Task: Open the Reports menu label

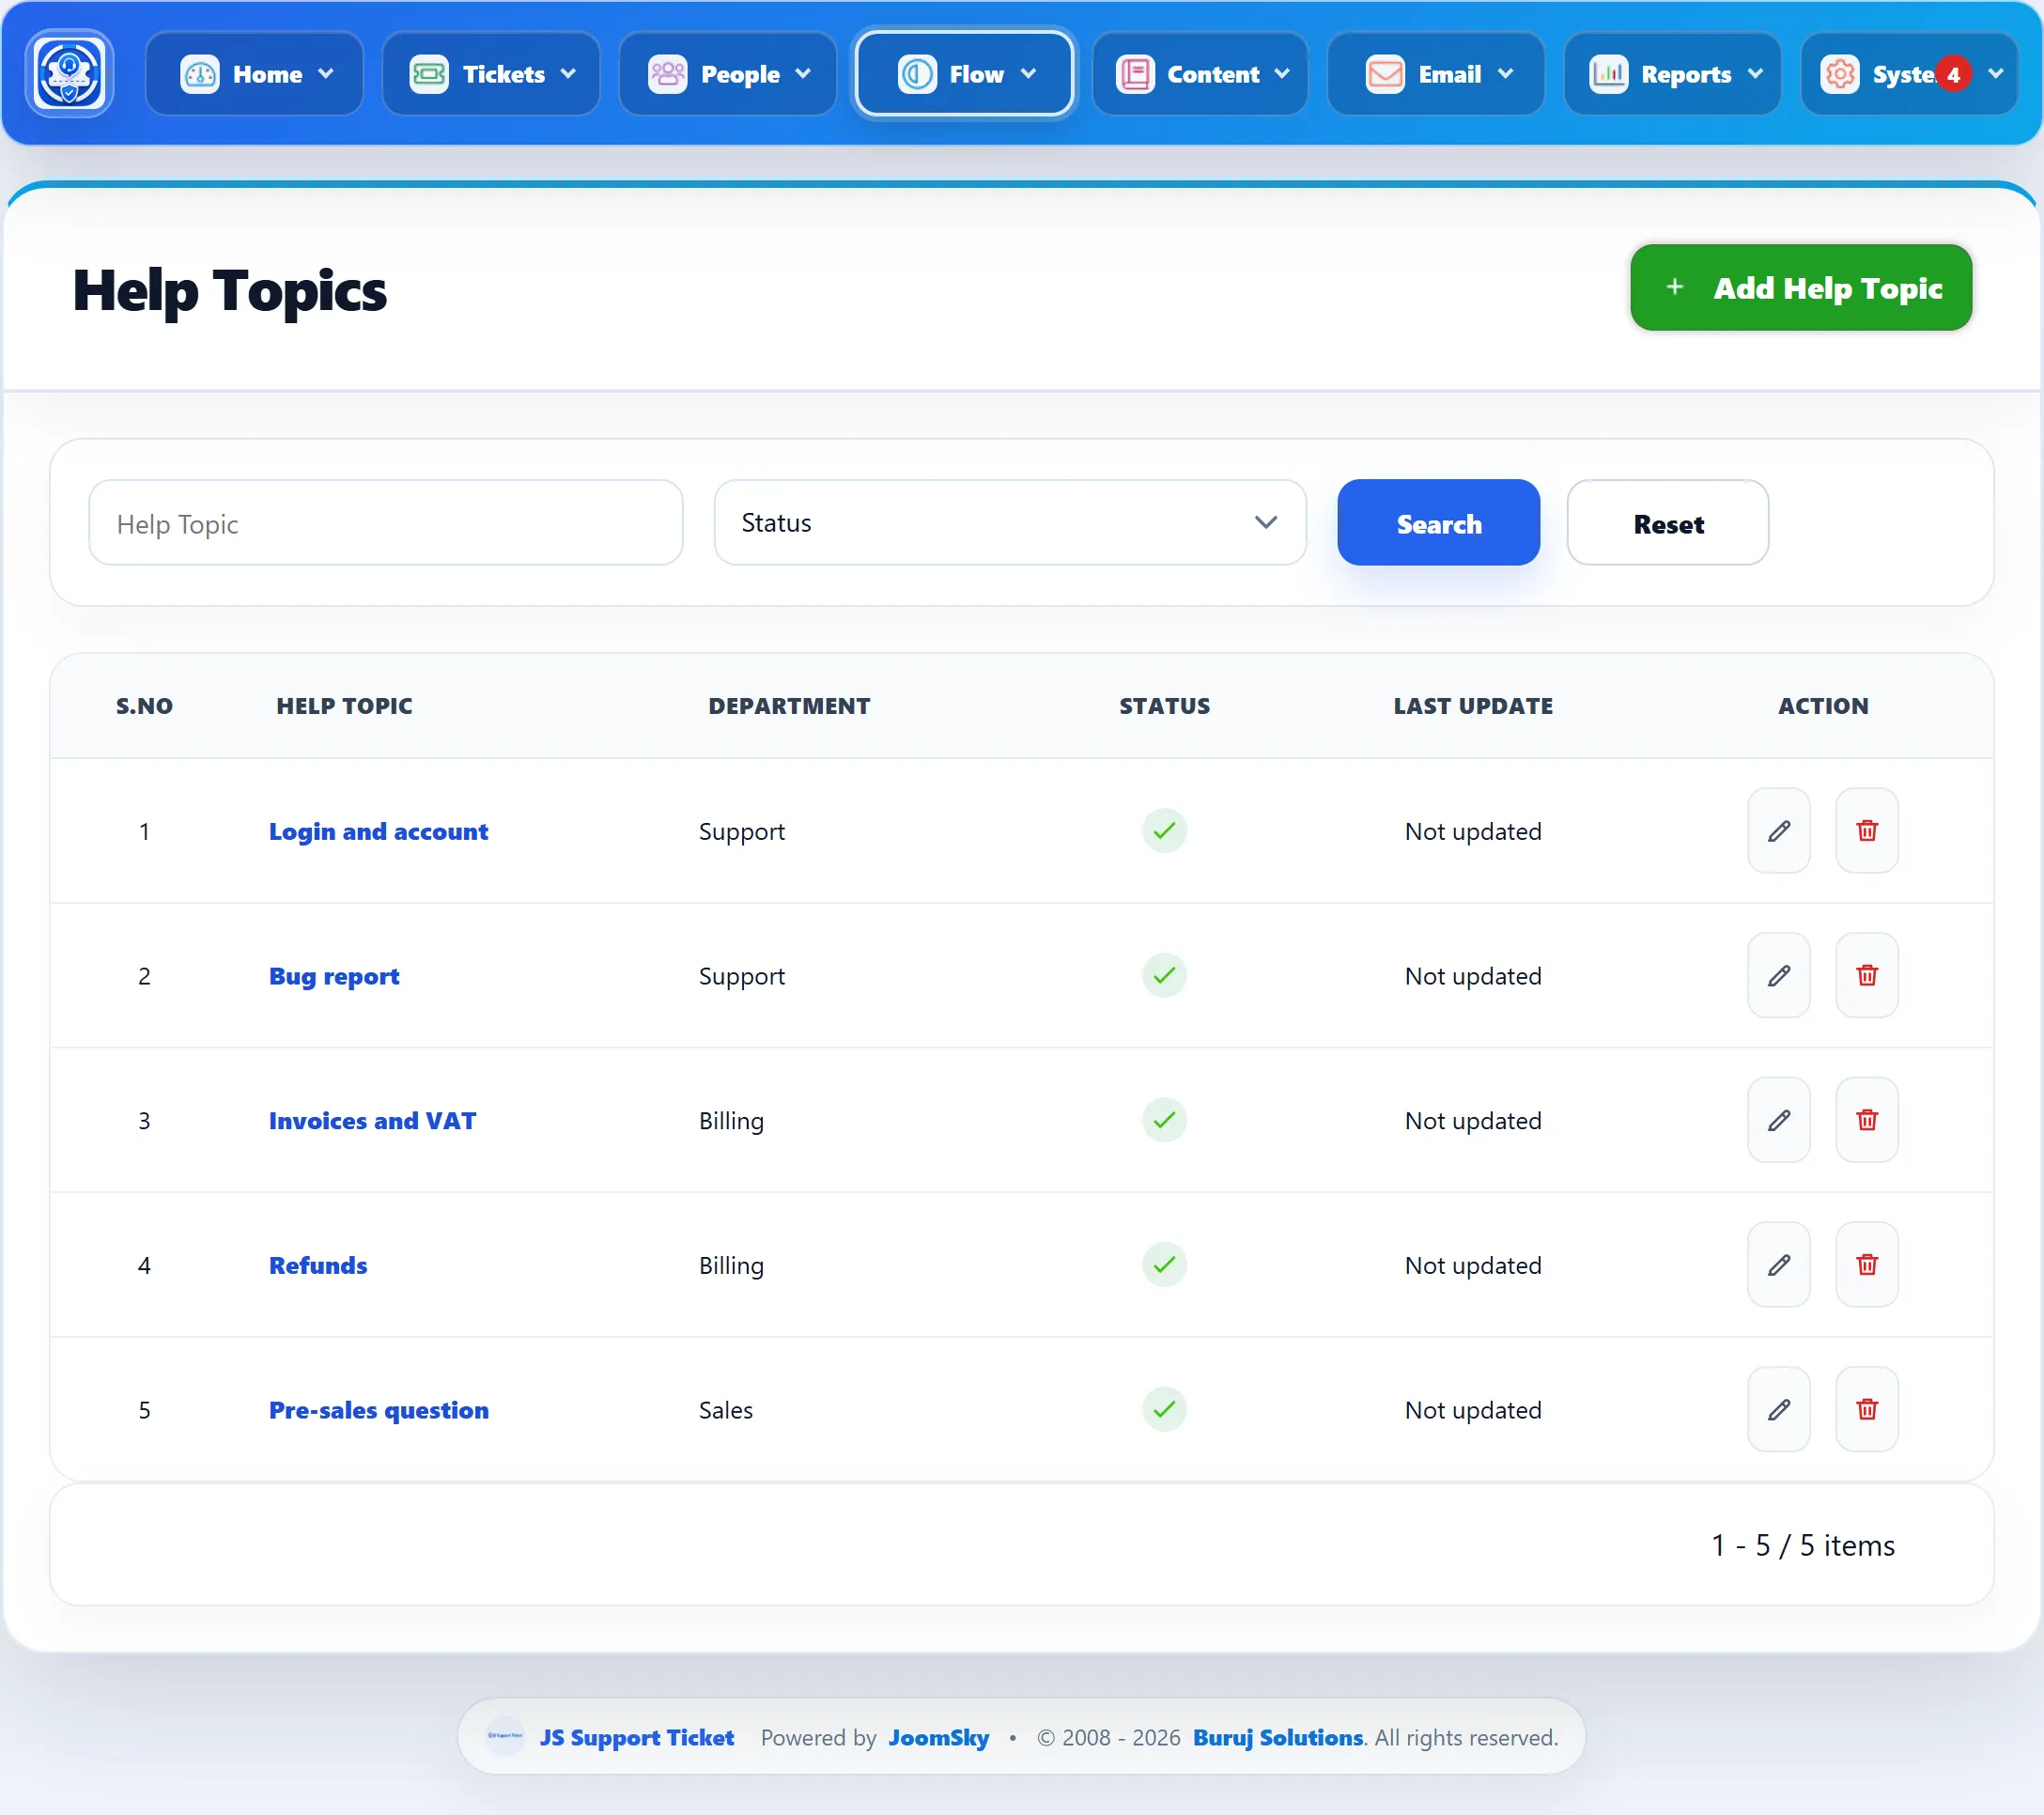Action: point(1686,75)
